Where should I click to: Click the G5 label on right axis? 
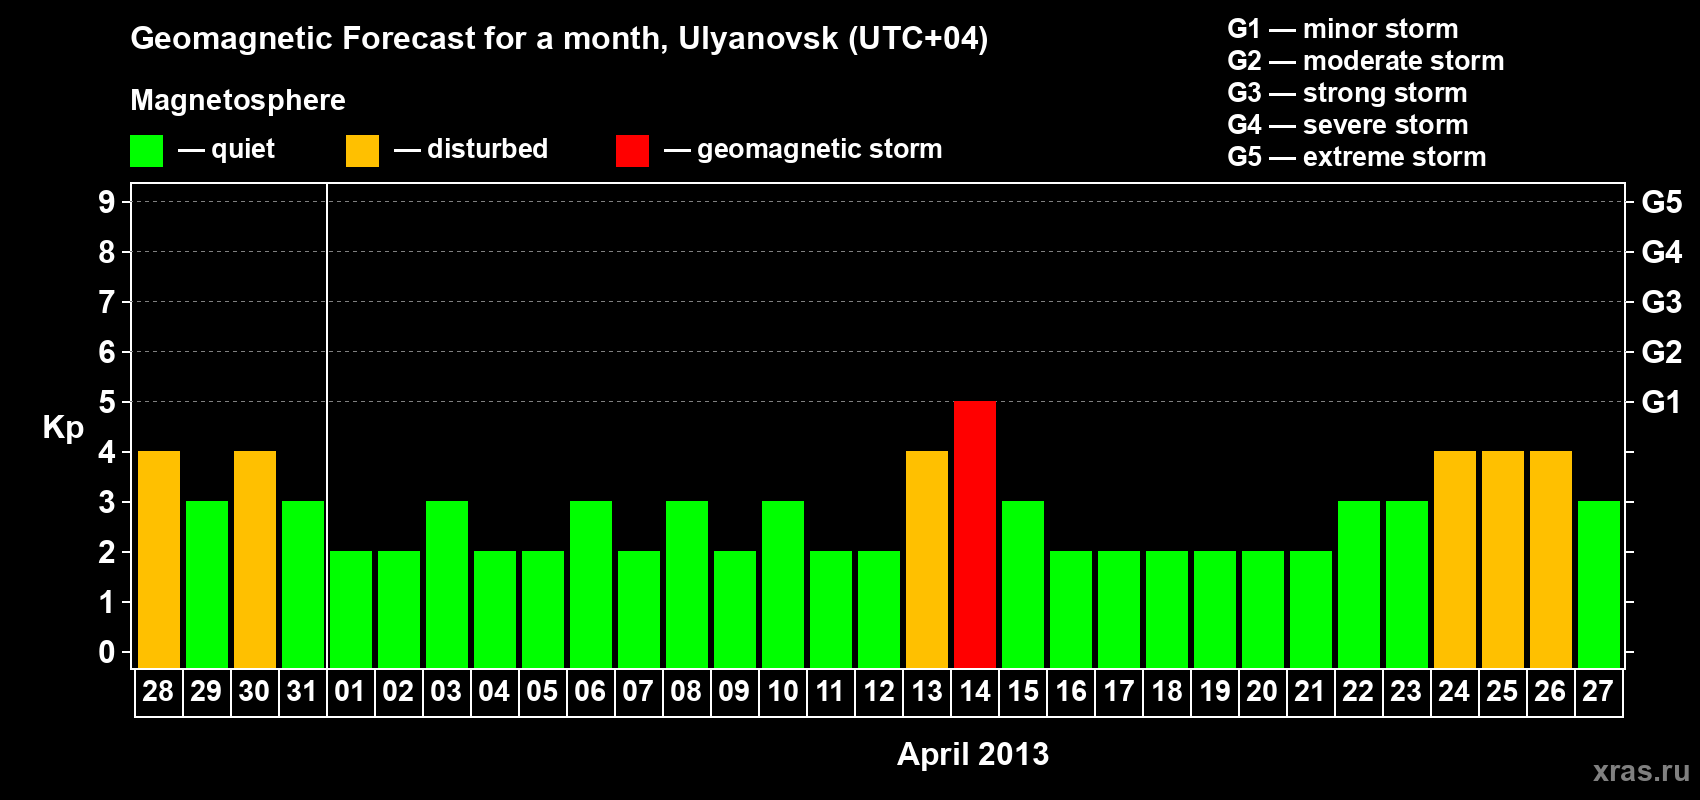click(1662, 202)
